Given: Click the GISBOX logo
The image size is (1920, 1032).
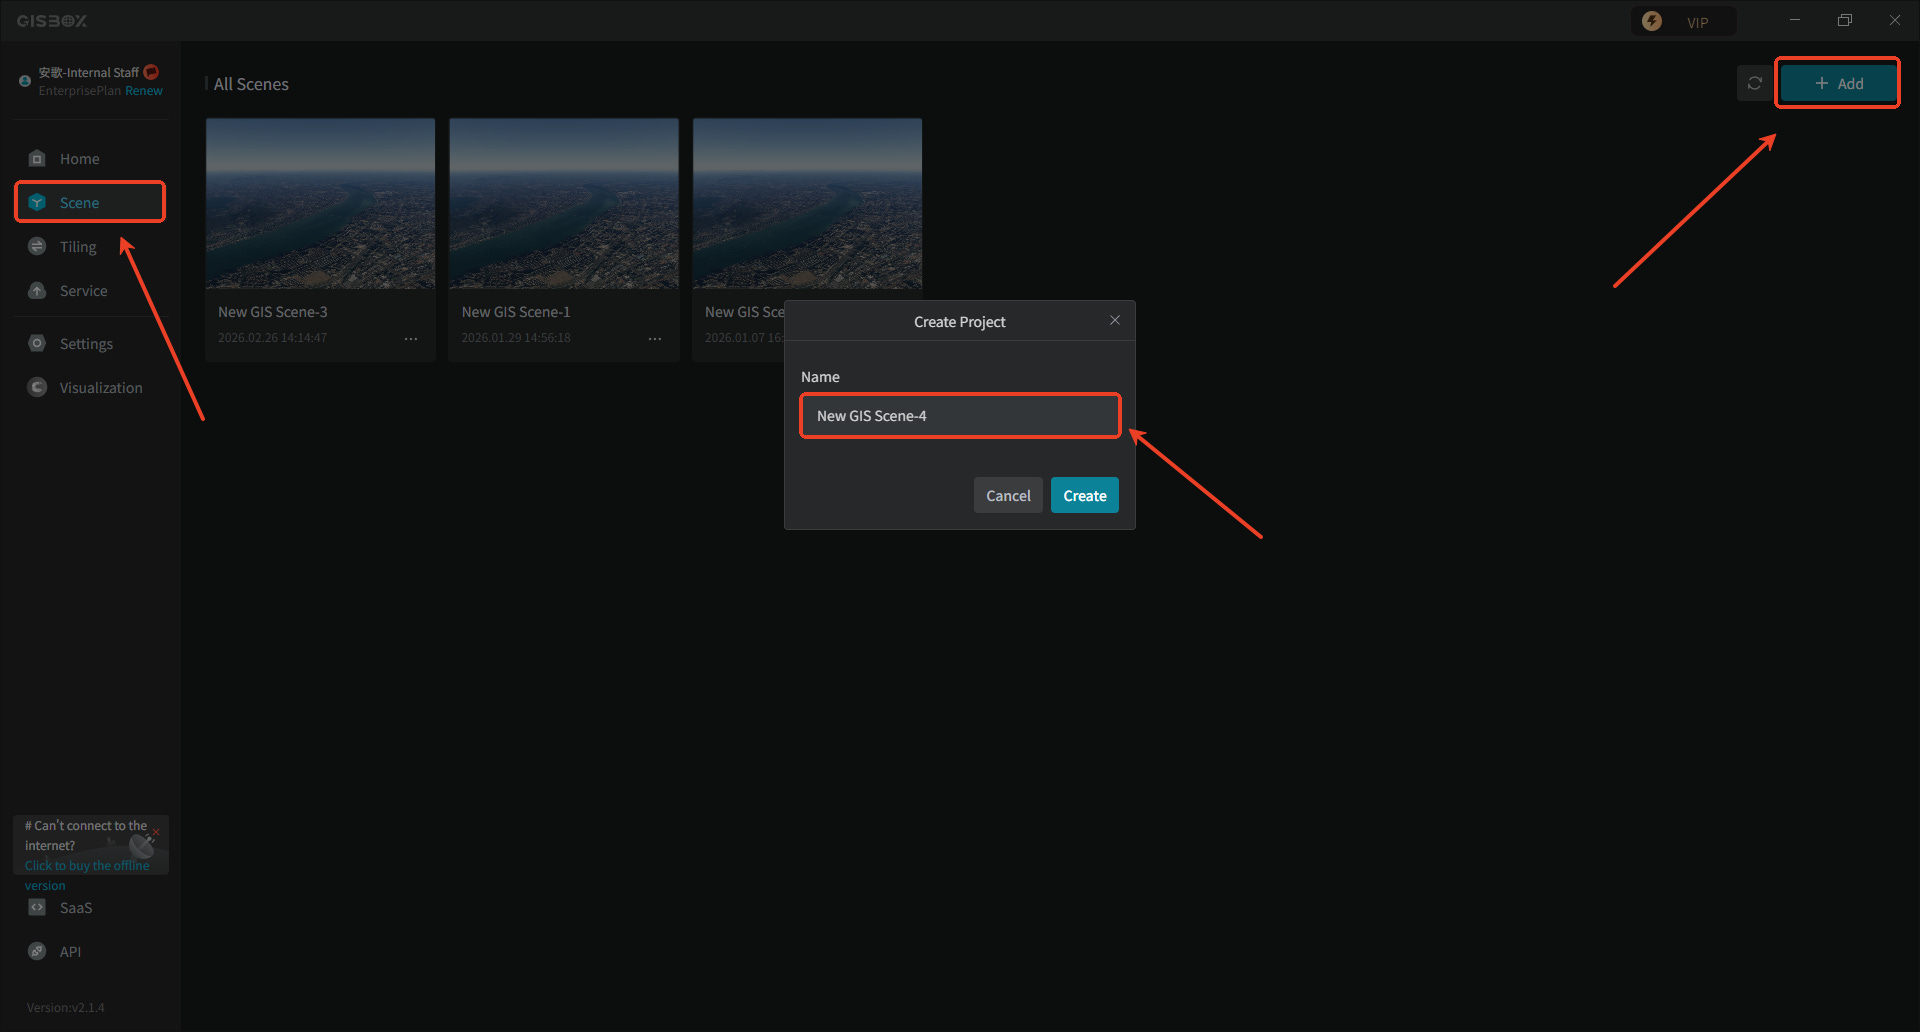Looking at the screenshot, I should [x=52, y=21].
